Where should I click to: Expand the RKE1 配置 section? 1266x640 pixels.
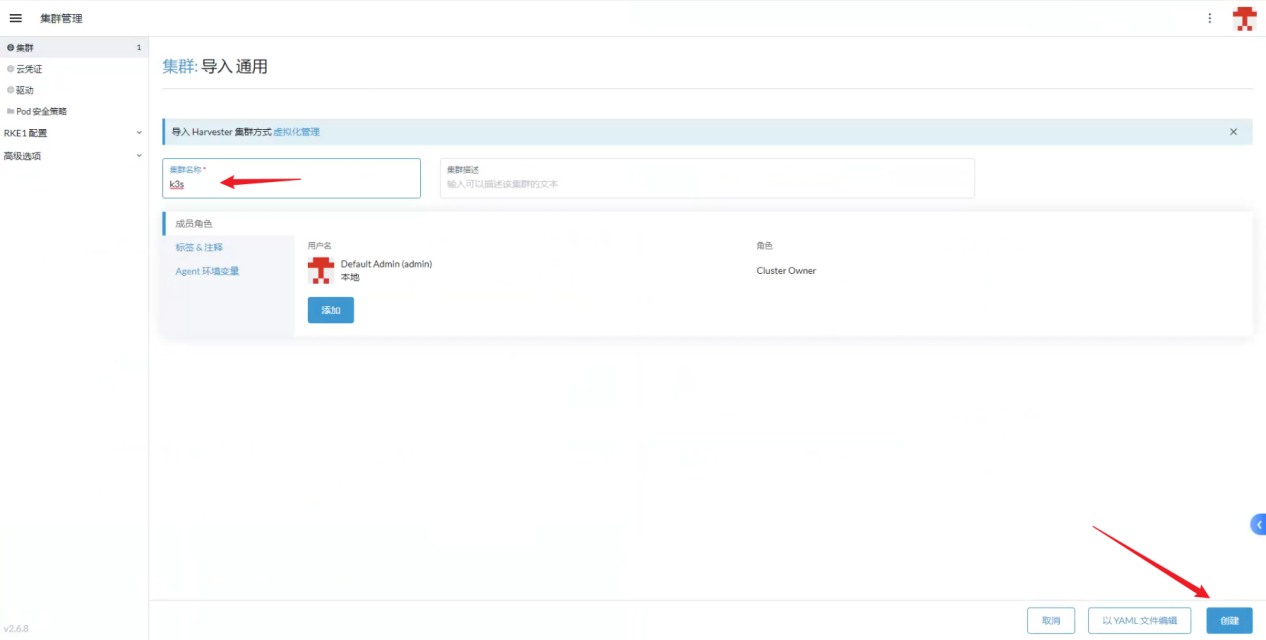coord(72,133)
